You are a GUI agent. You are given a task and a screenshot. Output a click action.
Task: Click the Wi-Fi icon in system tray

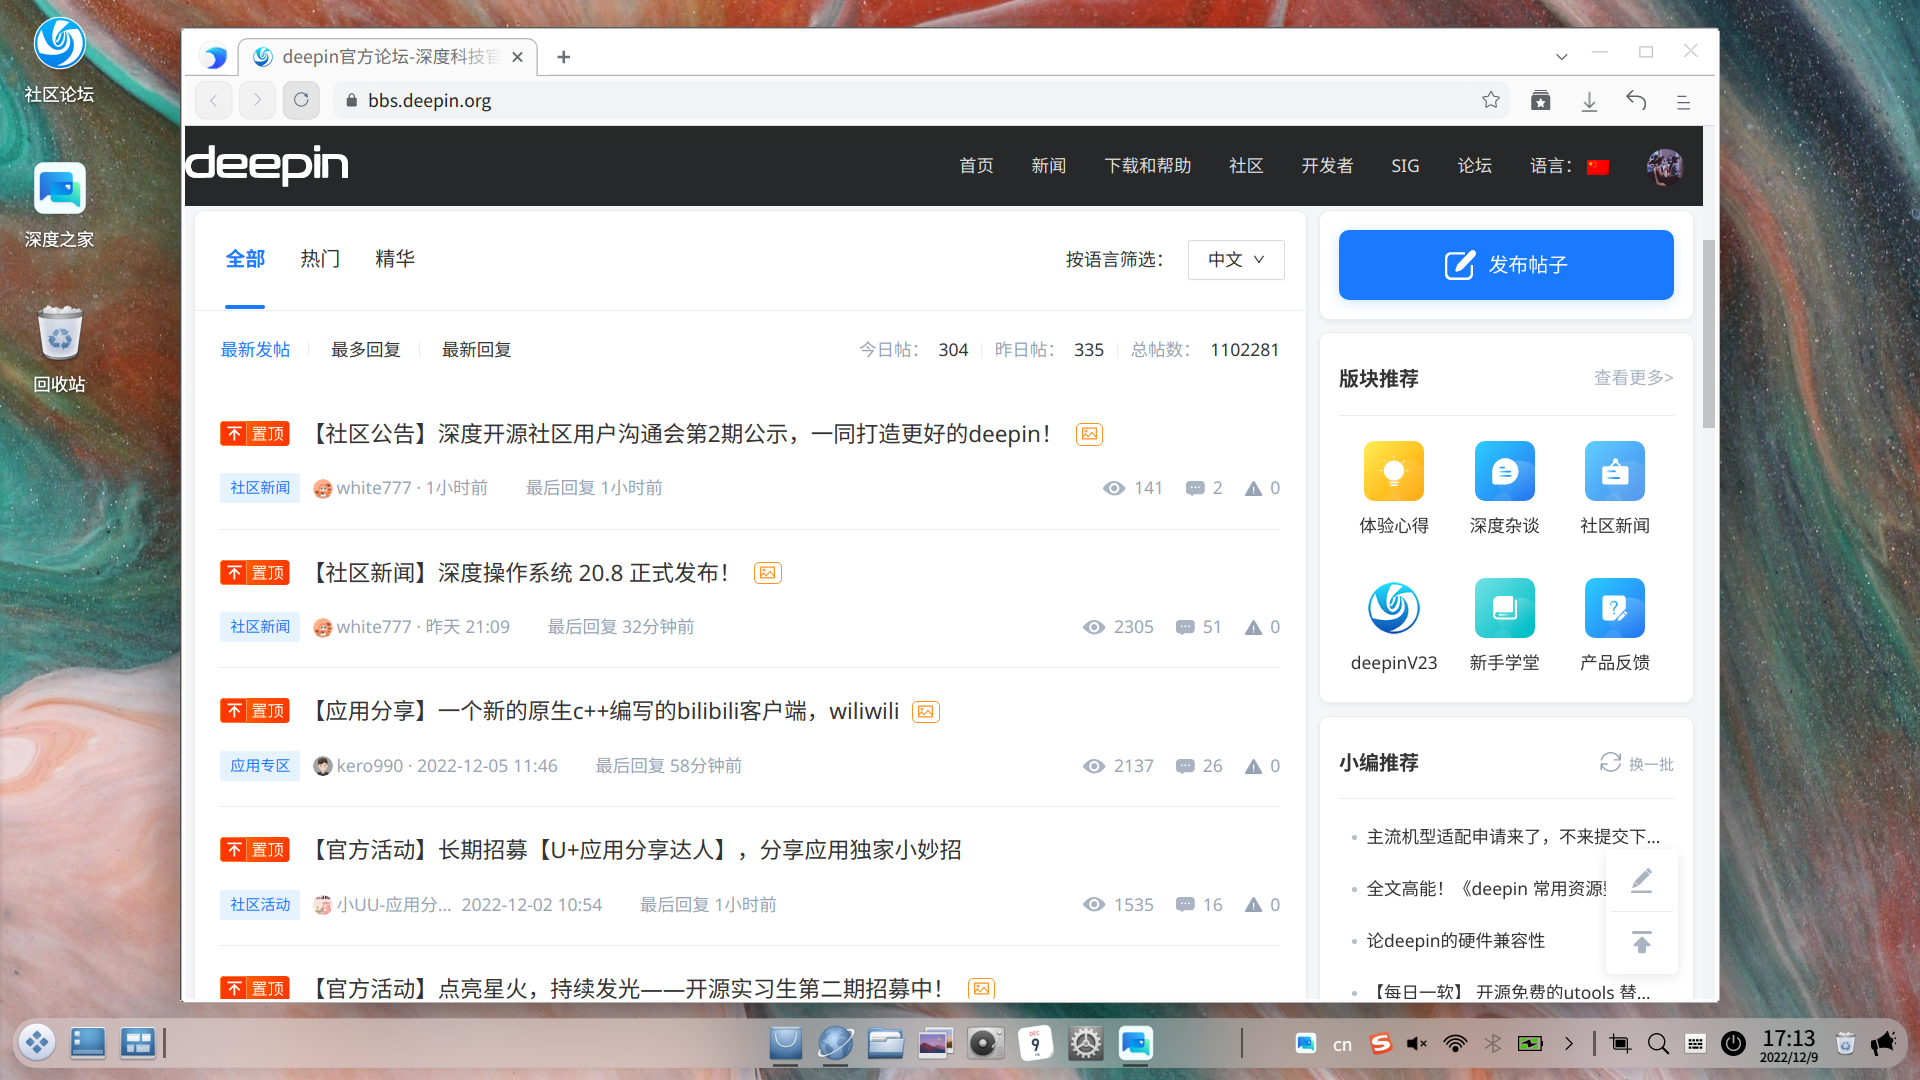(1455, 1044)
